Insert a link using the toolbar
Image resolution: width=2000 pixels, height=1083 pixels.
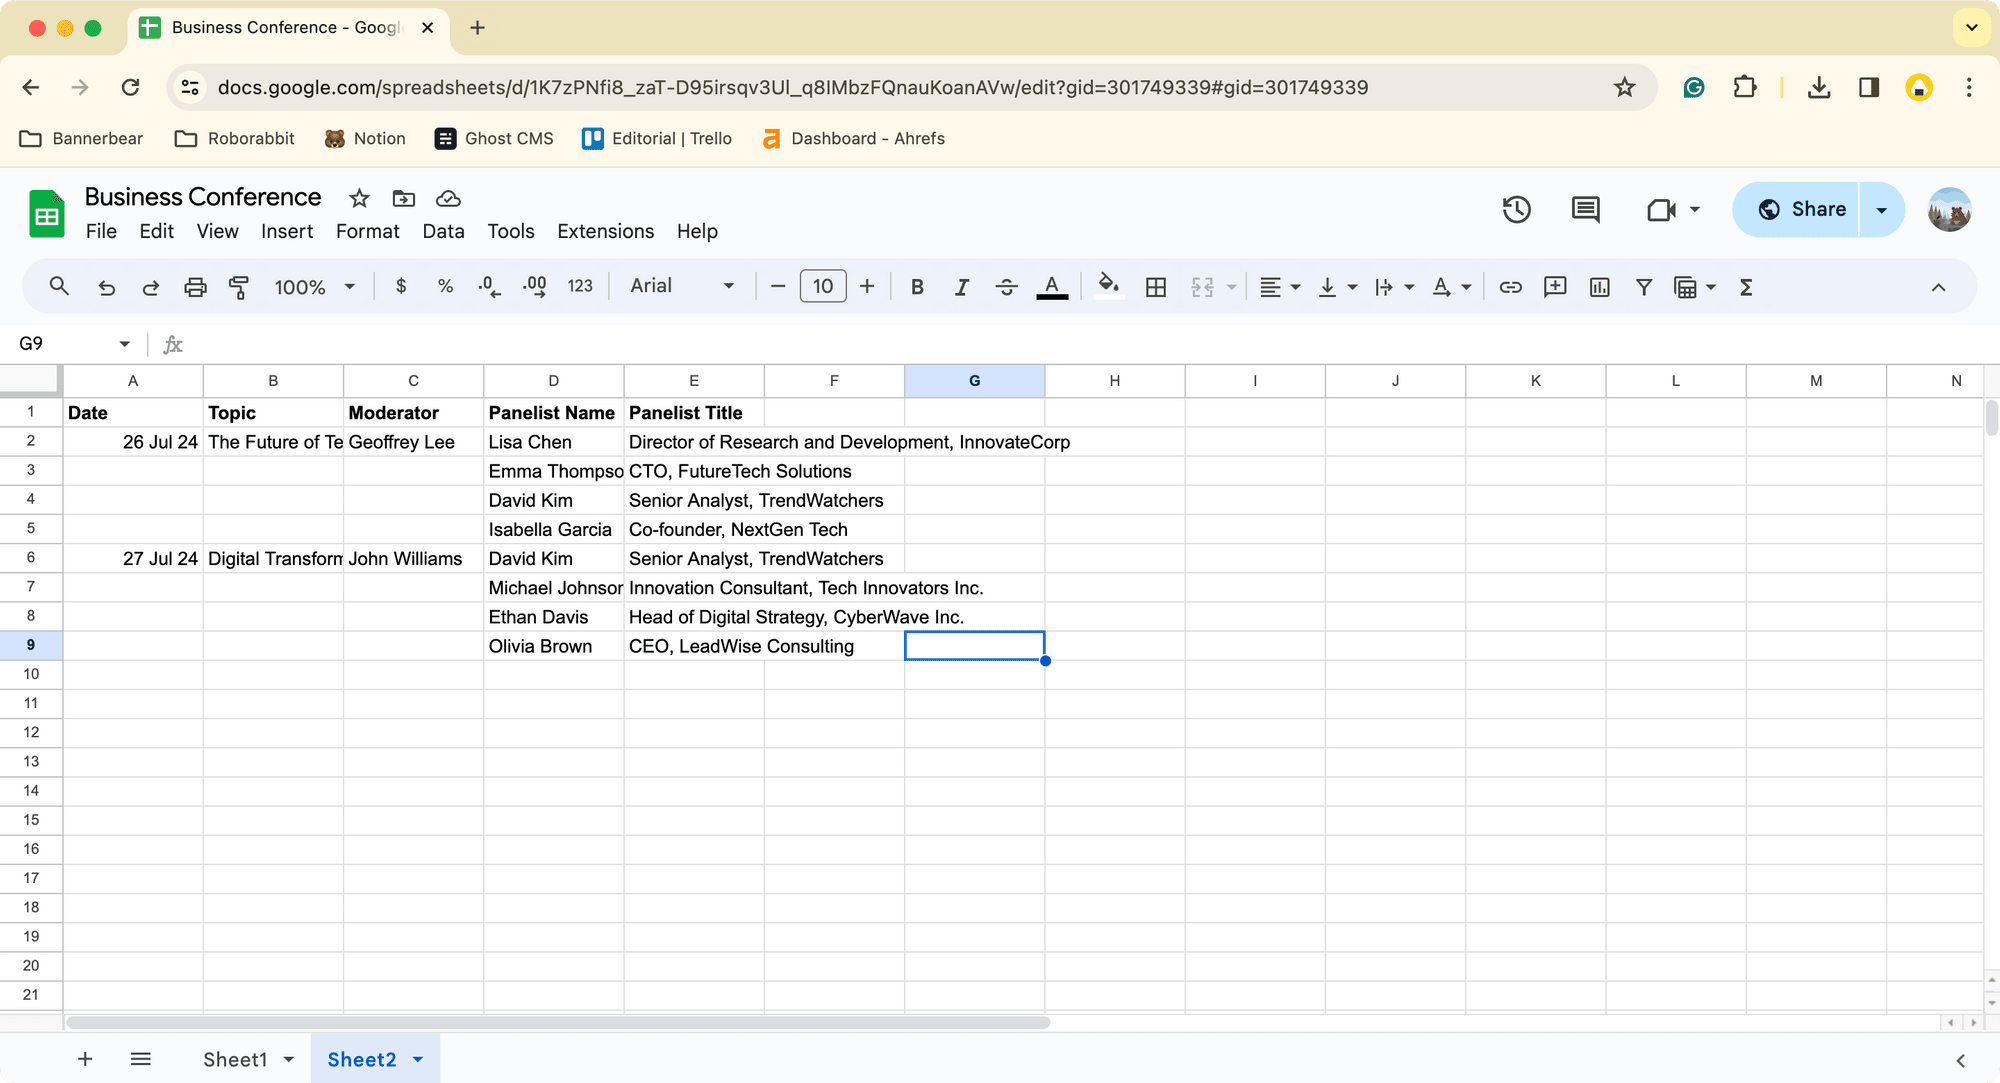tap(1511, 286)
